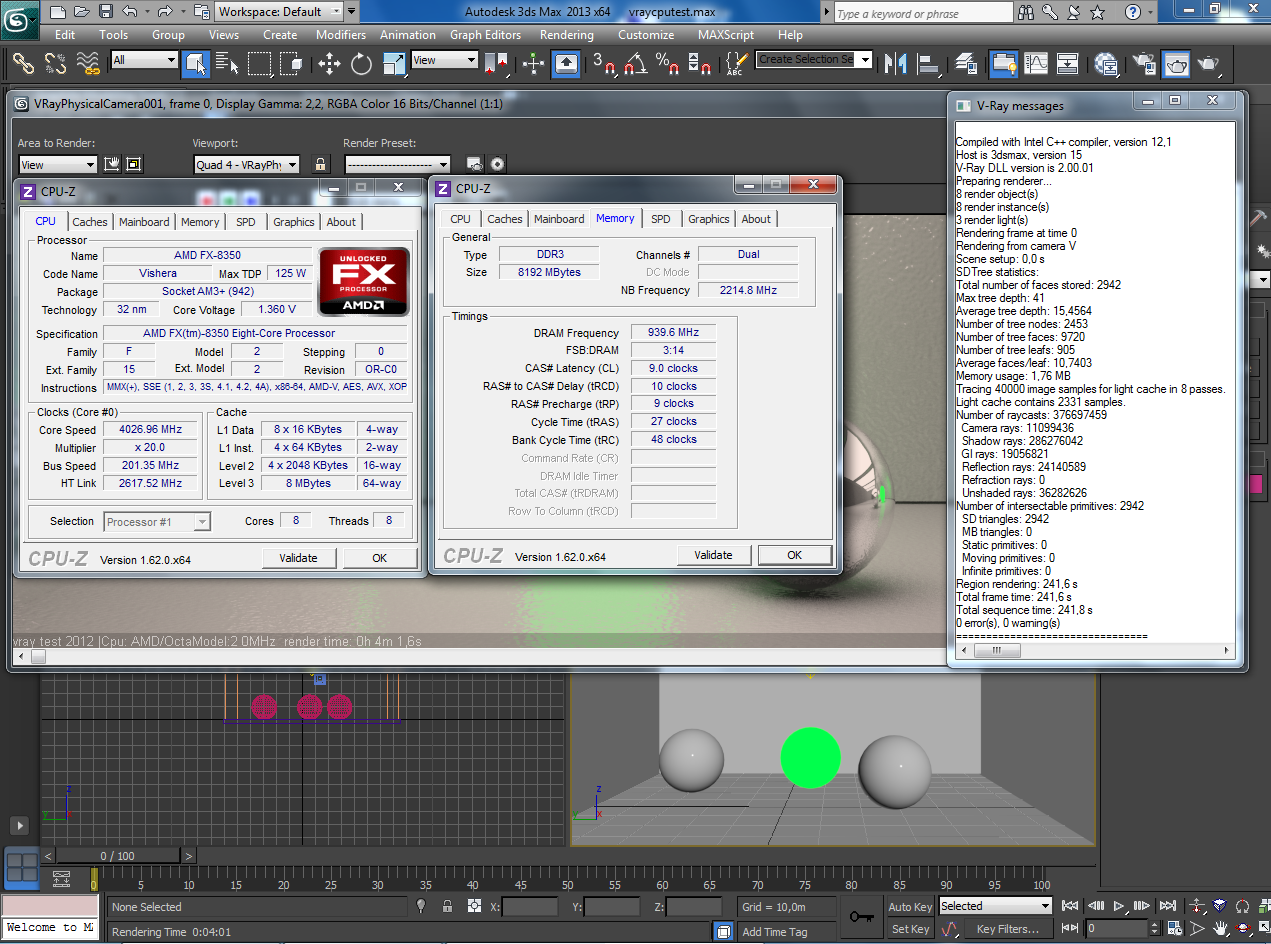Open the Material Editor
This screenshot has height=944, width=1271.
point(1106,64)
